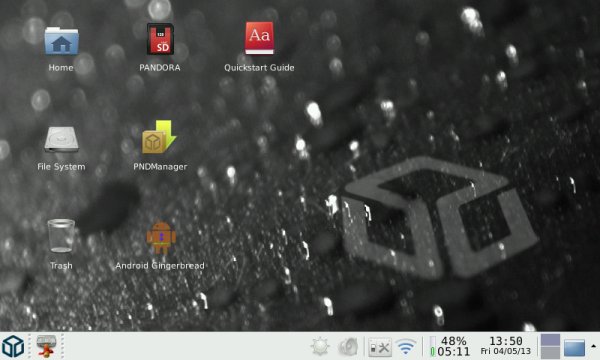Click the show desktop icon
The width and height of the screenshot is (600, 360).
click(x=574, y=347)
